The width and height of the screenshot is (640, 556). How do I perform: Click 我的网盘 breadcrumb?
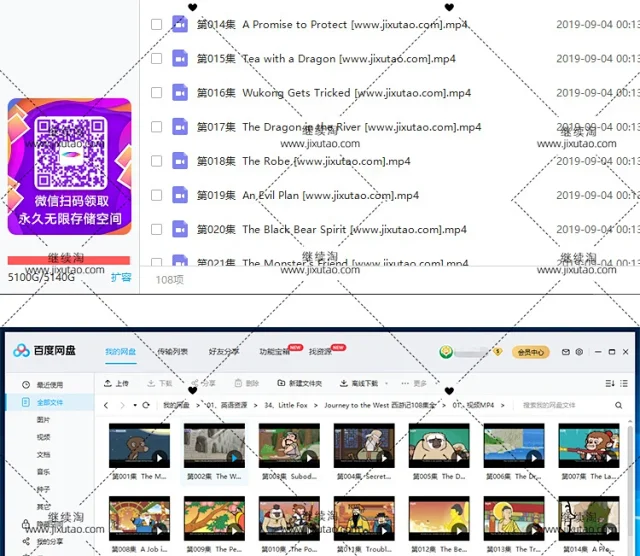176,405
